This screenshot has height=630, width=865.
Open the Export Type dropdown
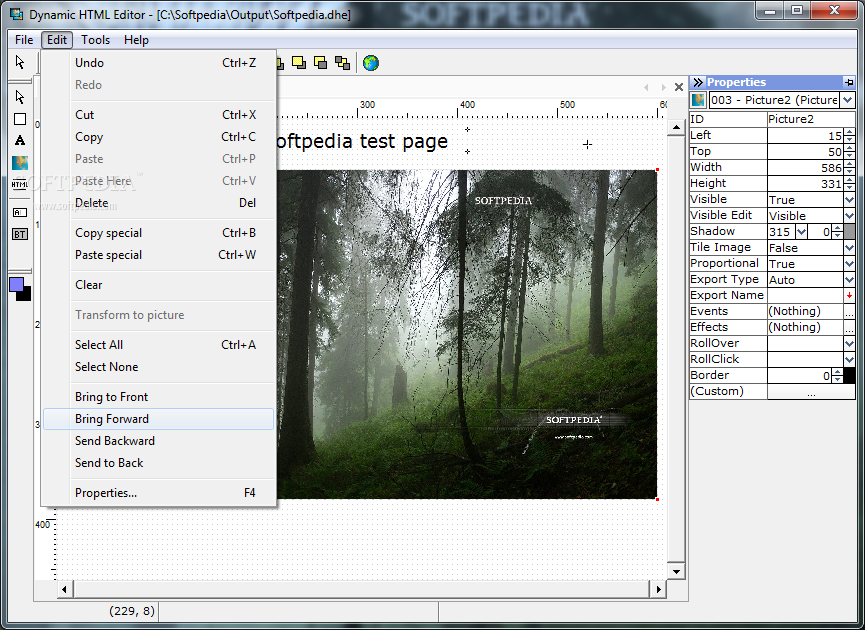click(x=850, y=280)
